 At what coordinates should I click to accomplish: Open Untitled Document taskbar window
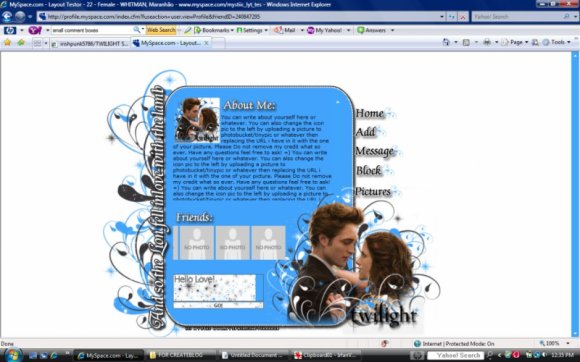pyautogui.click(x=253, y=355)
